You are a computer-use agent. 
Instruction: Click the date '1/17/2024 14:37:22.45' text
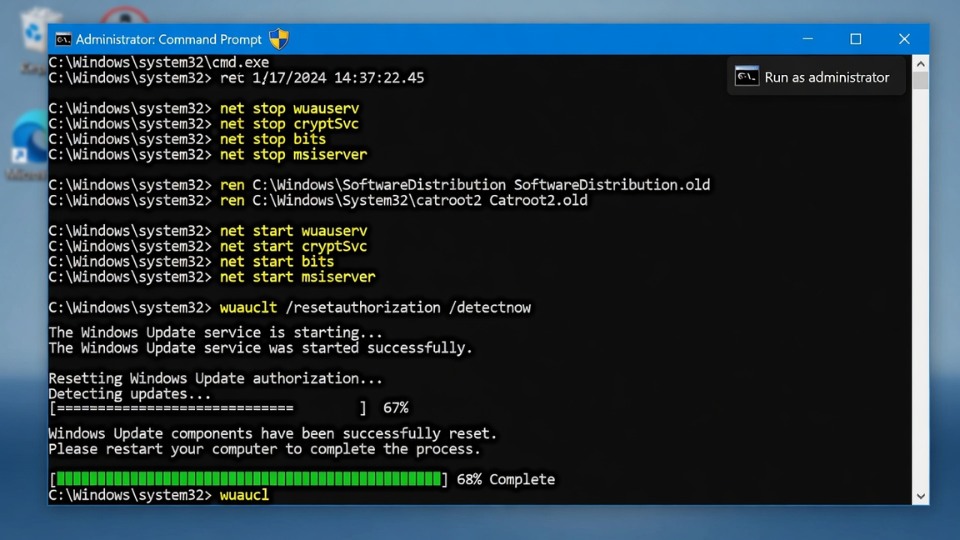338,78
